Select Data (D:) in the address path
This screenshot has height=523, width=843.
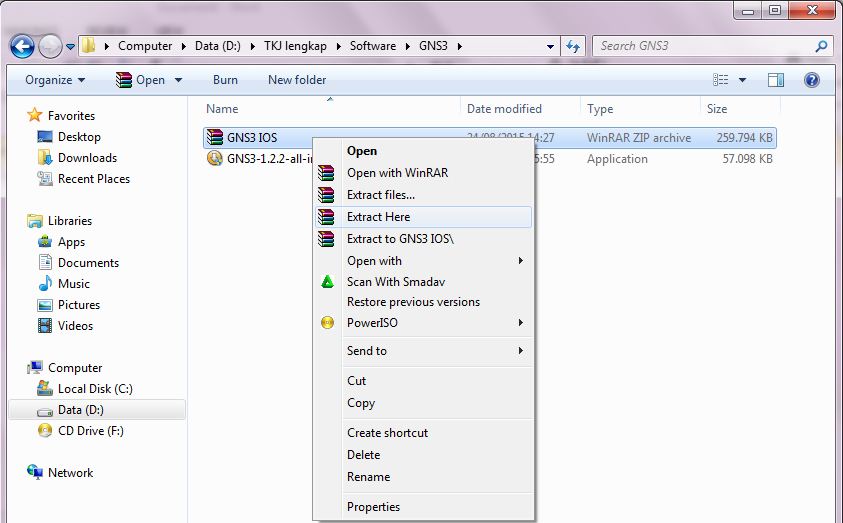click(x=218, y=46)
